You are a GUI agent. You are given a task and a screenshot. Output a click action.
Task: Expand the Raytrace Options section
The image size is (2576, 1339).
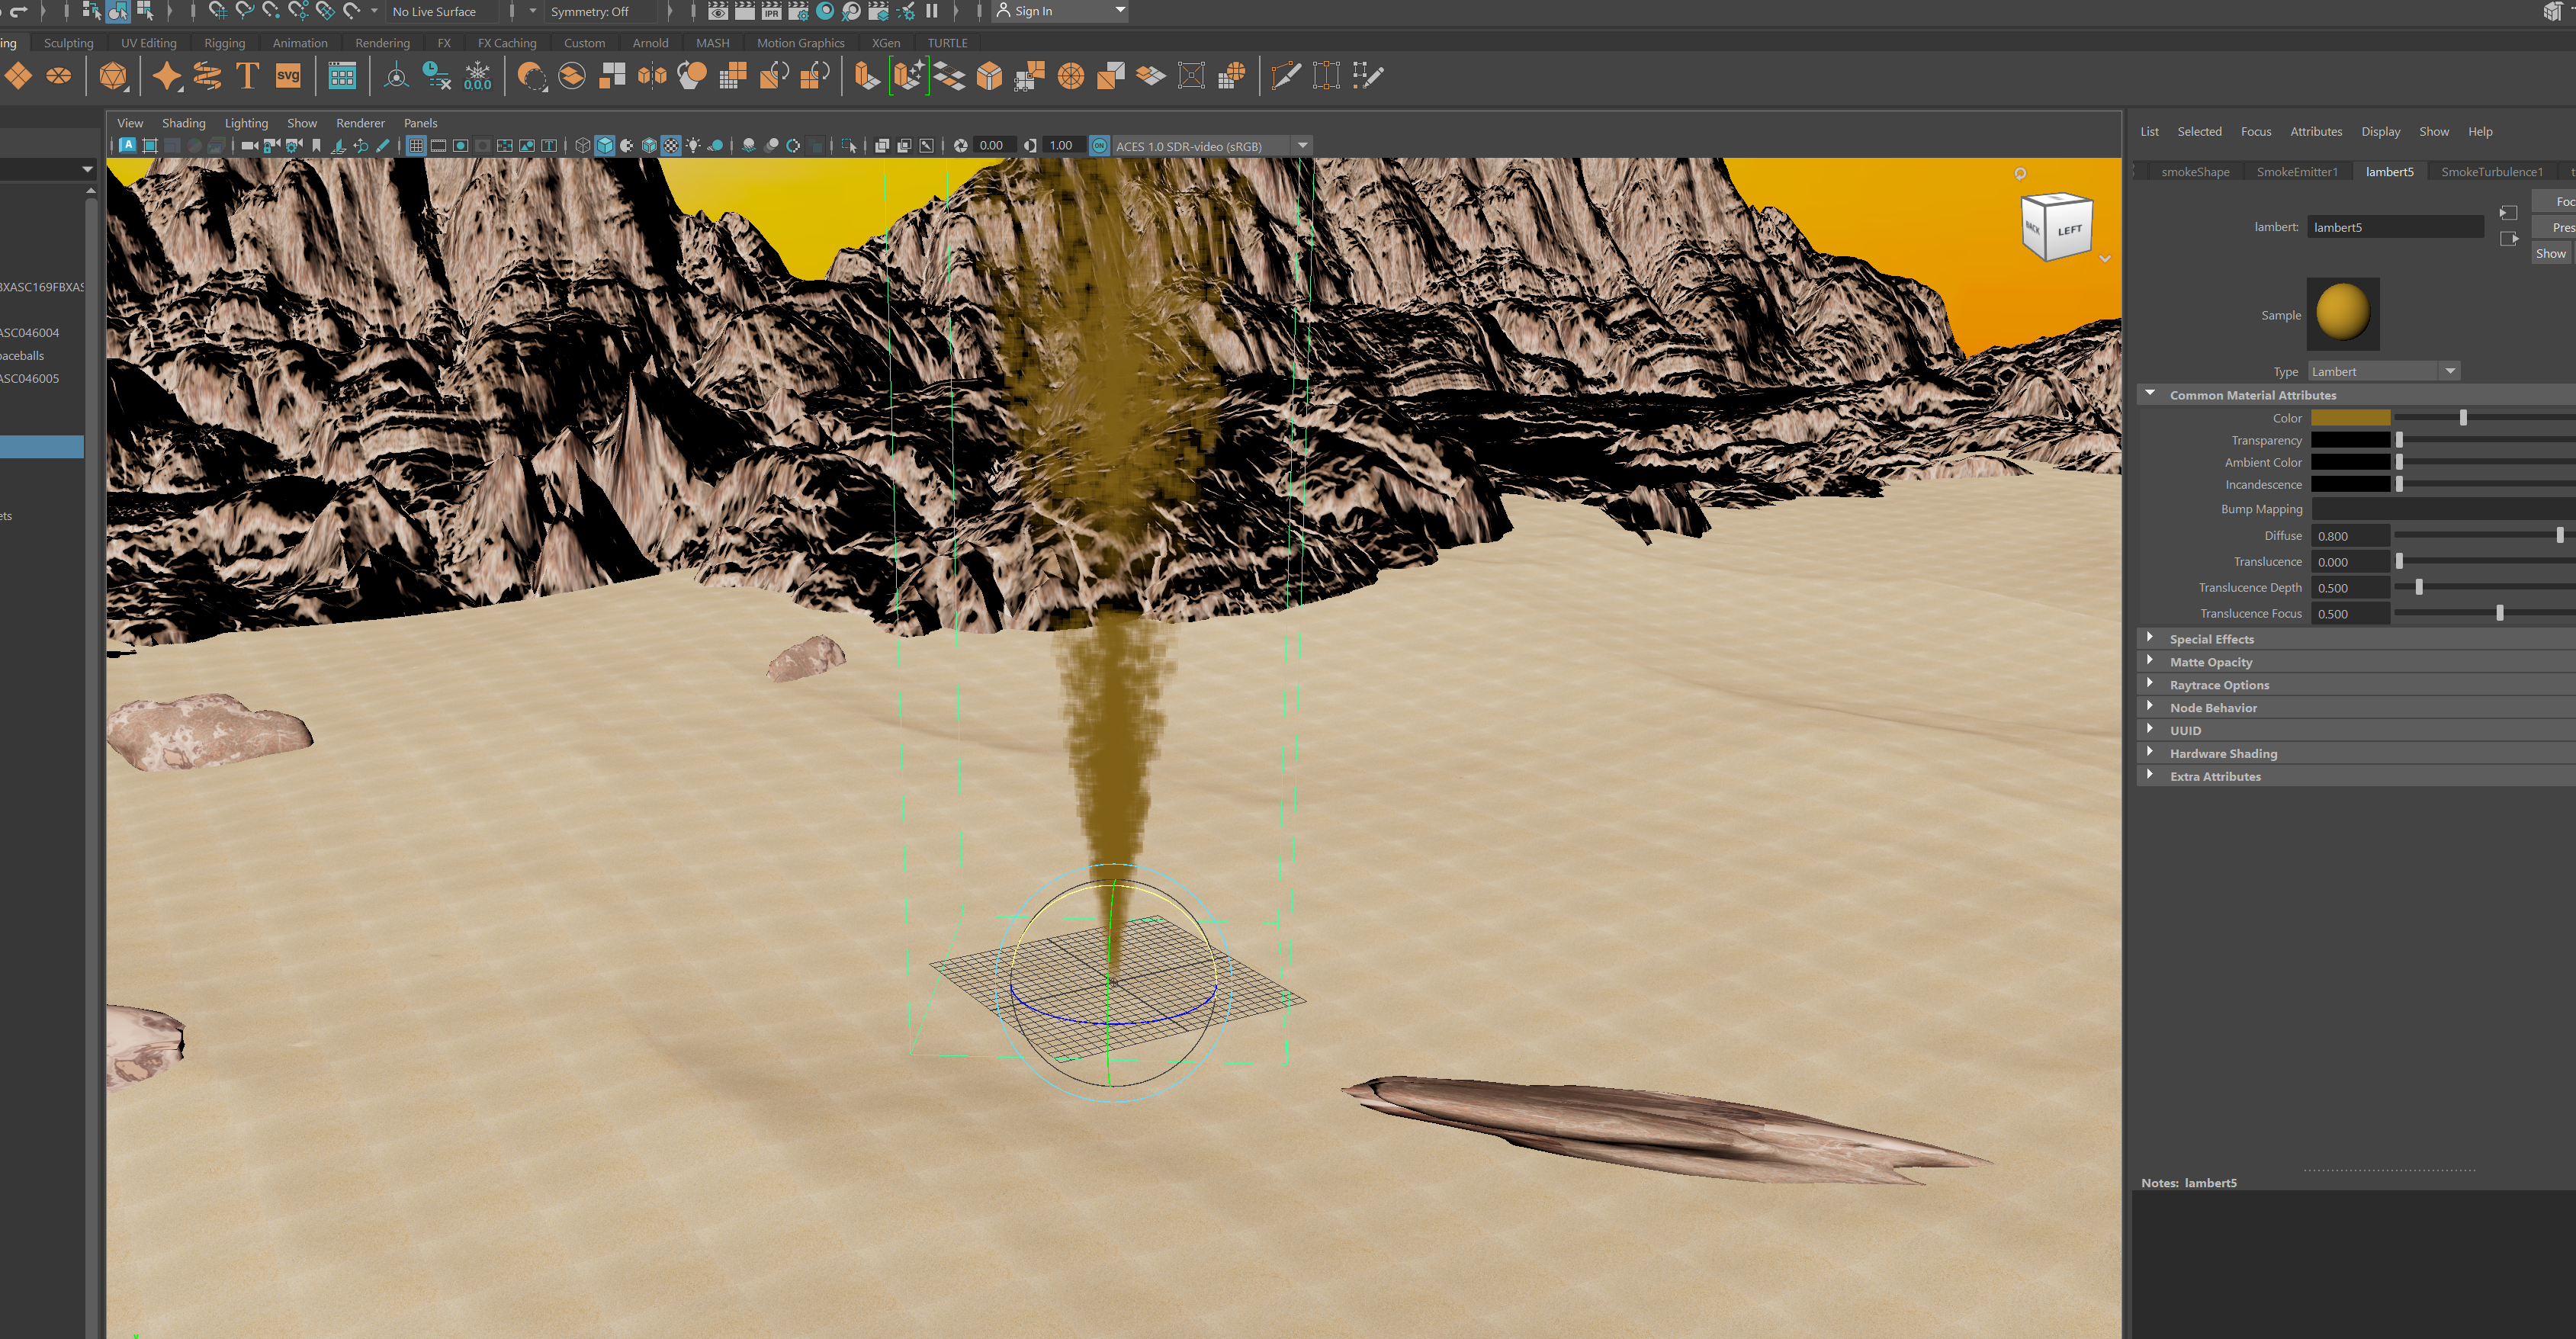pos(2150,684)
